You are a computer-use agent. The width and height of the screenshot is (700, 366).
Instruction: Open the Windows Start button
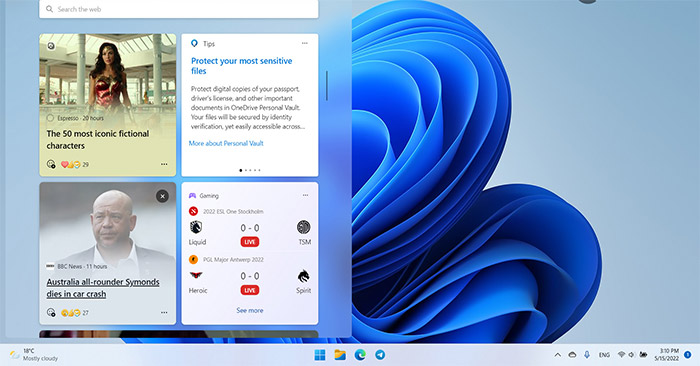[x=320, y=355]
